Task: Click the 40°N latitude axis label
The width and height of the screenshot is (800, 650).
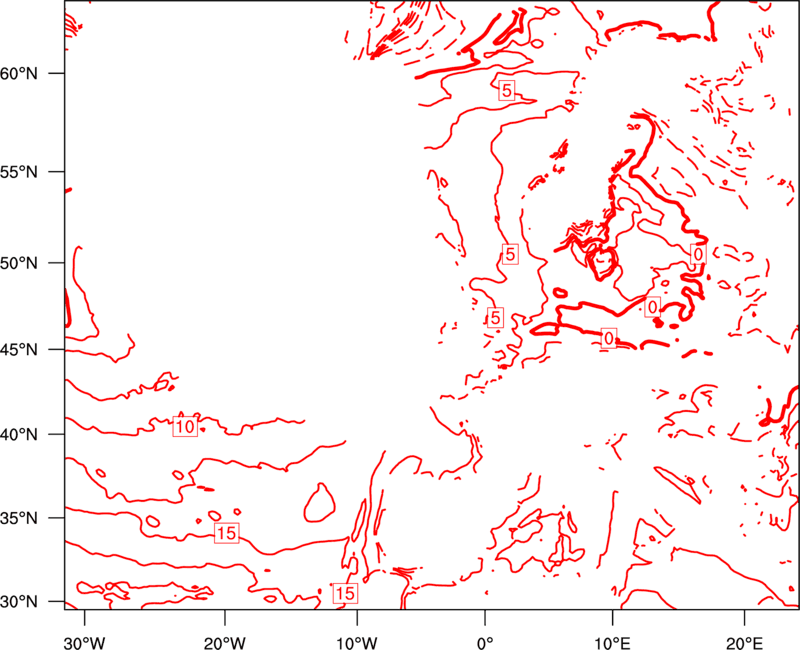Action: (19, 435)
